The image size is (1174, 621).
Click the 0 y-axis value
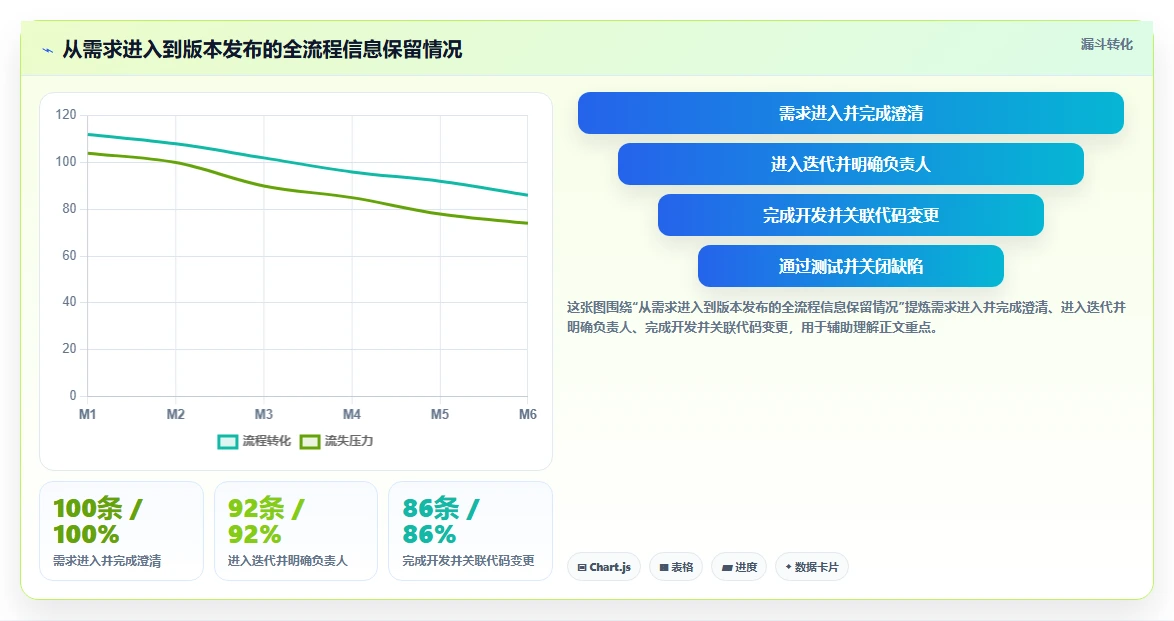[x=73, y=396]
